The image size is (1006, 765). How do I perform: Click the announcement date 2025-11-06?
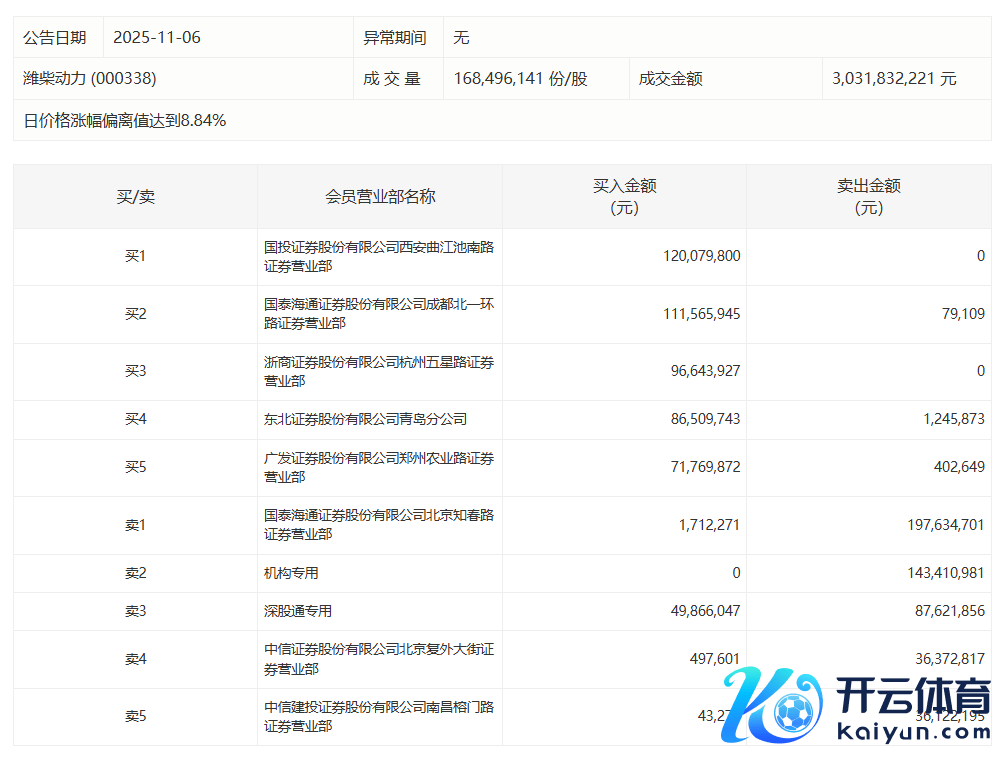[157, 38]
